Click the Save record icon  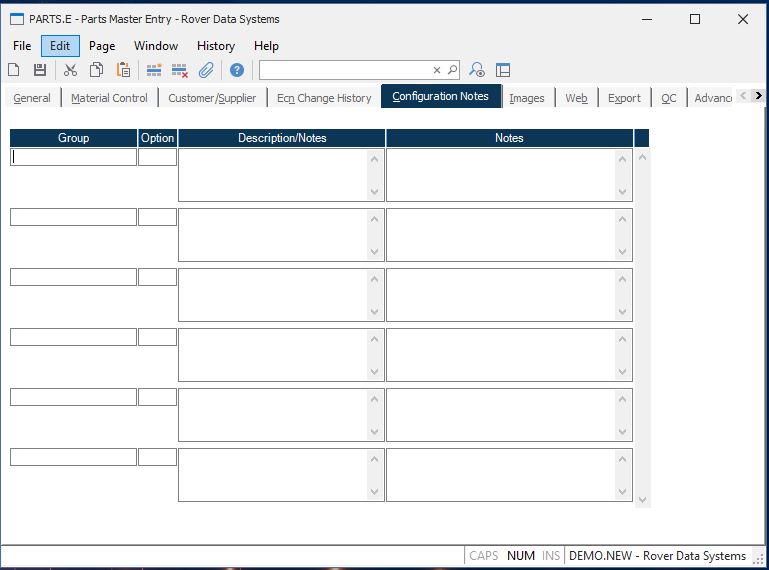point(40,70)
